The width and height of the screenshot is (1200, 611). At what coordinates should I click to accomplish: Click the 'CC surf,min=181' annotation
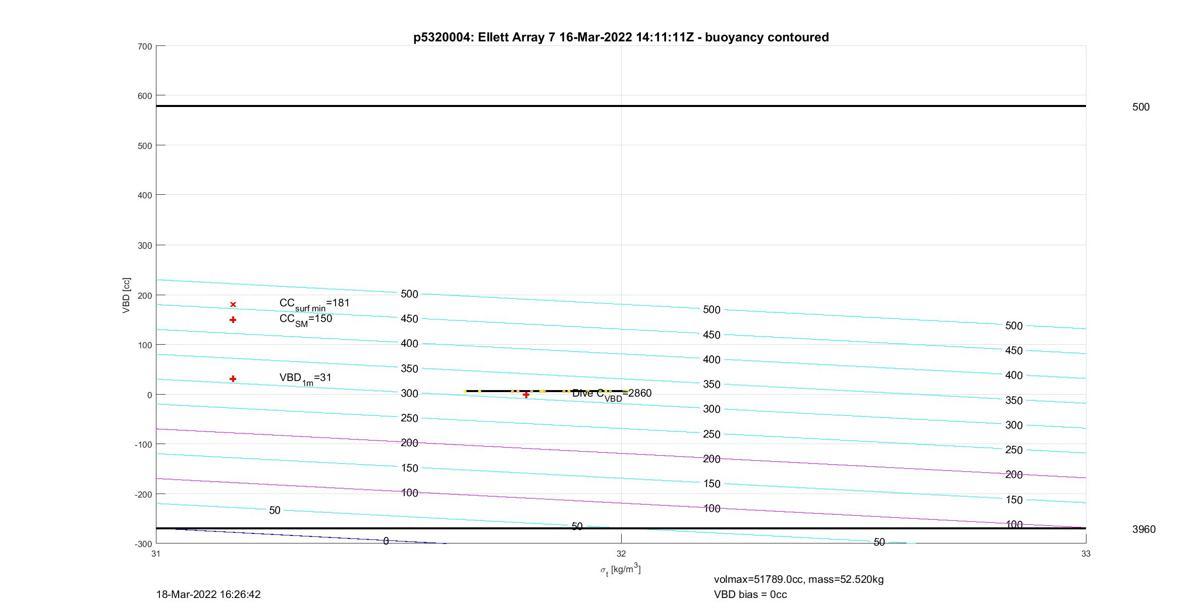coord(314,304)
